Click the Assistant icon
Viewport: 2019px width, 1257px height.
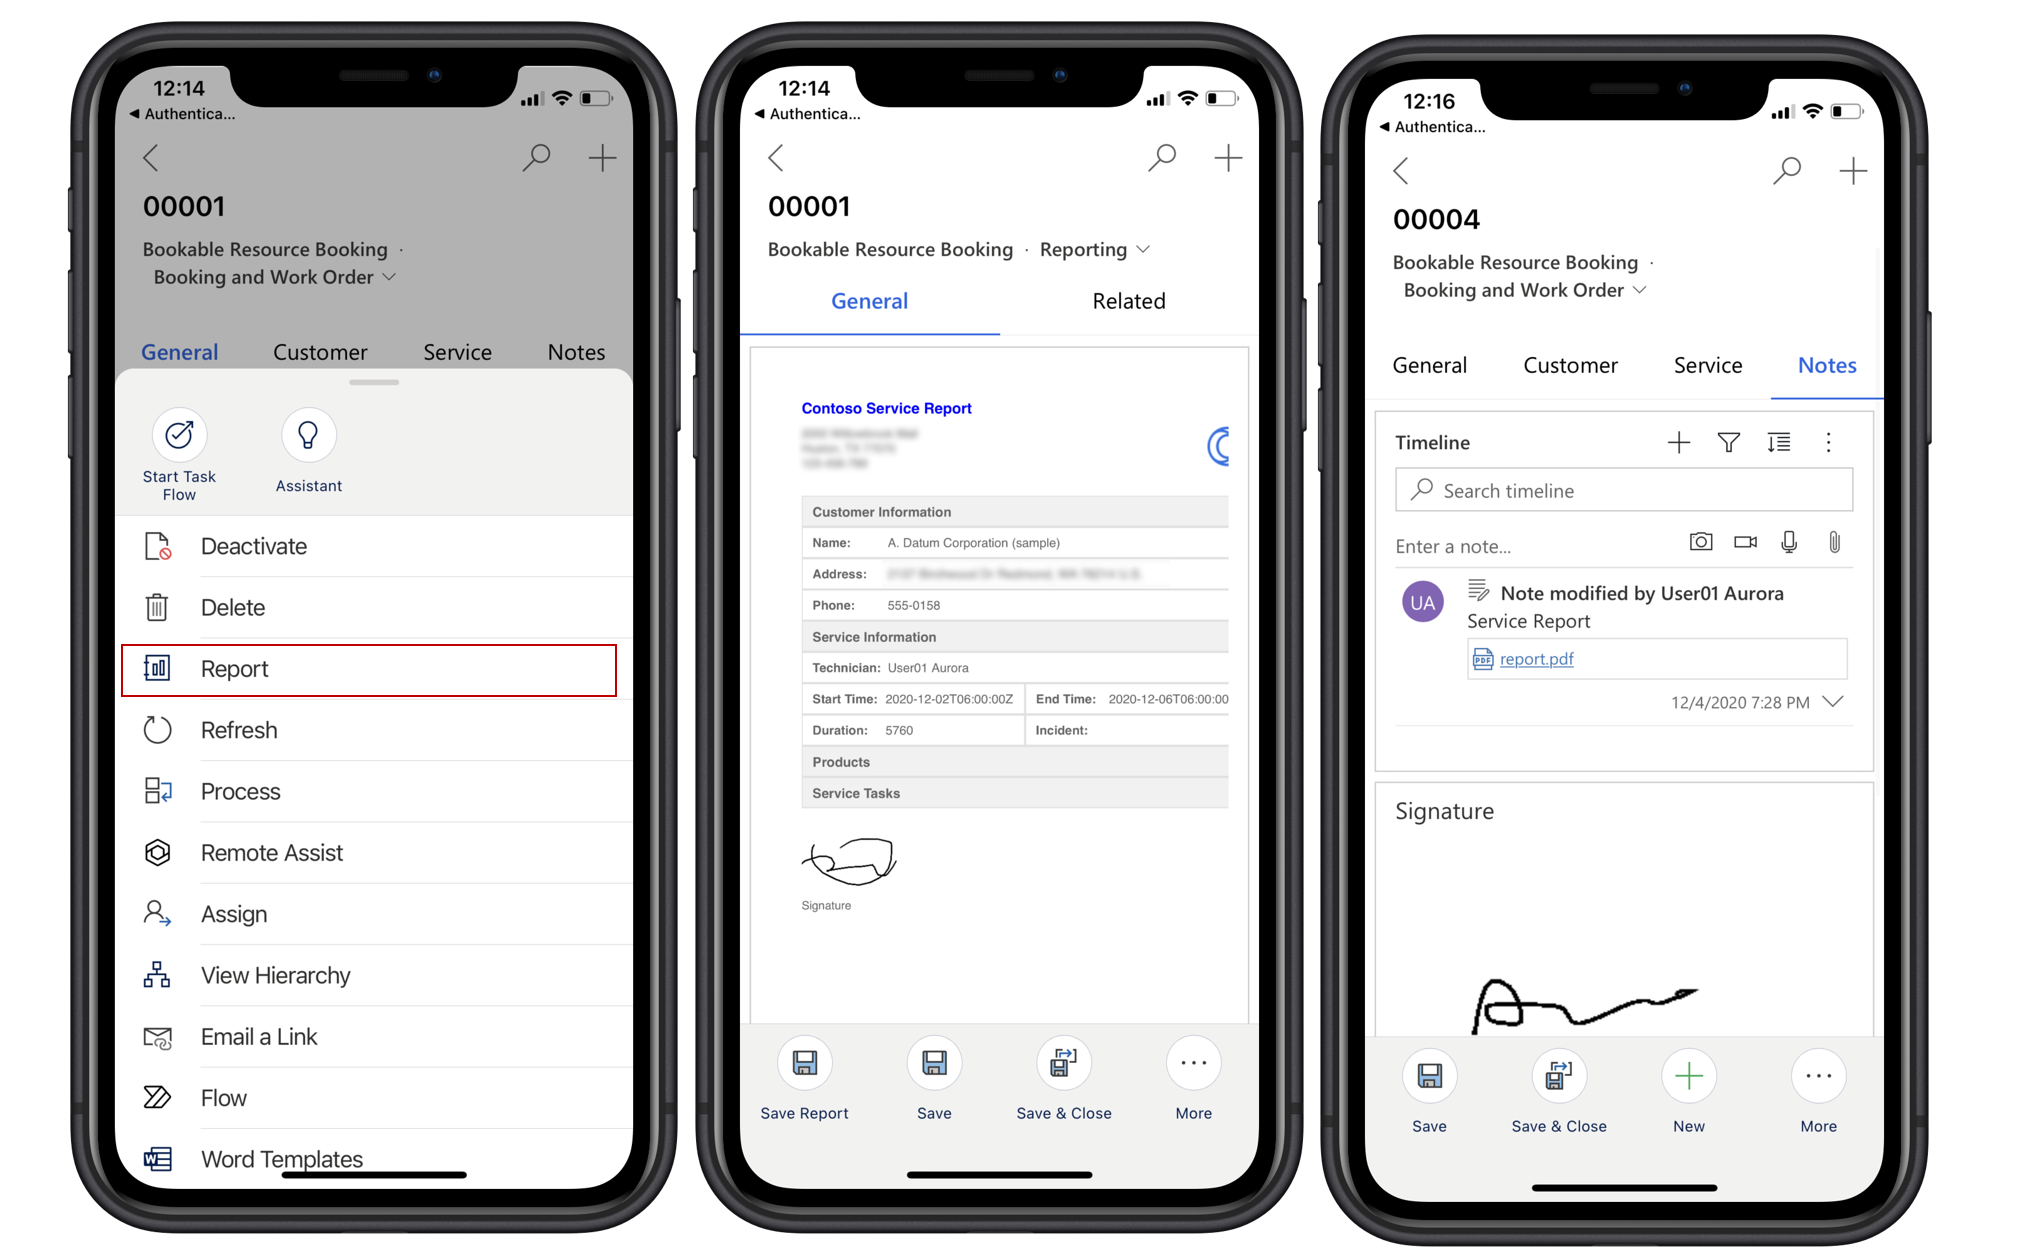[307, 434]
